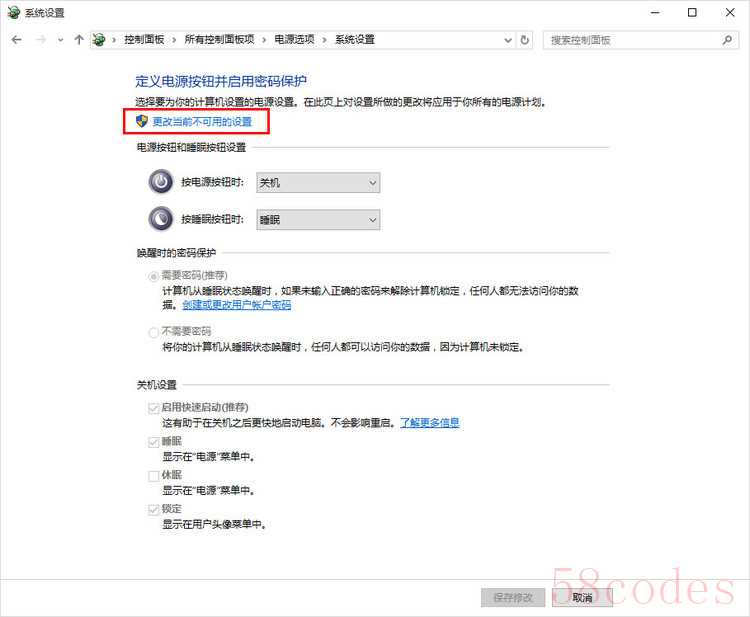Click the sleep button icon next to 按睡眠按钮时
This screenshot has width=750, height=617.
tap(161, 219)
